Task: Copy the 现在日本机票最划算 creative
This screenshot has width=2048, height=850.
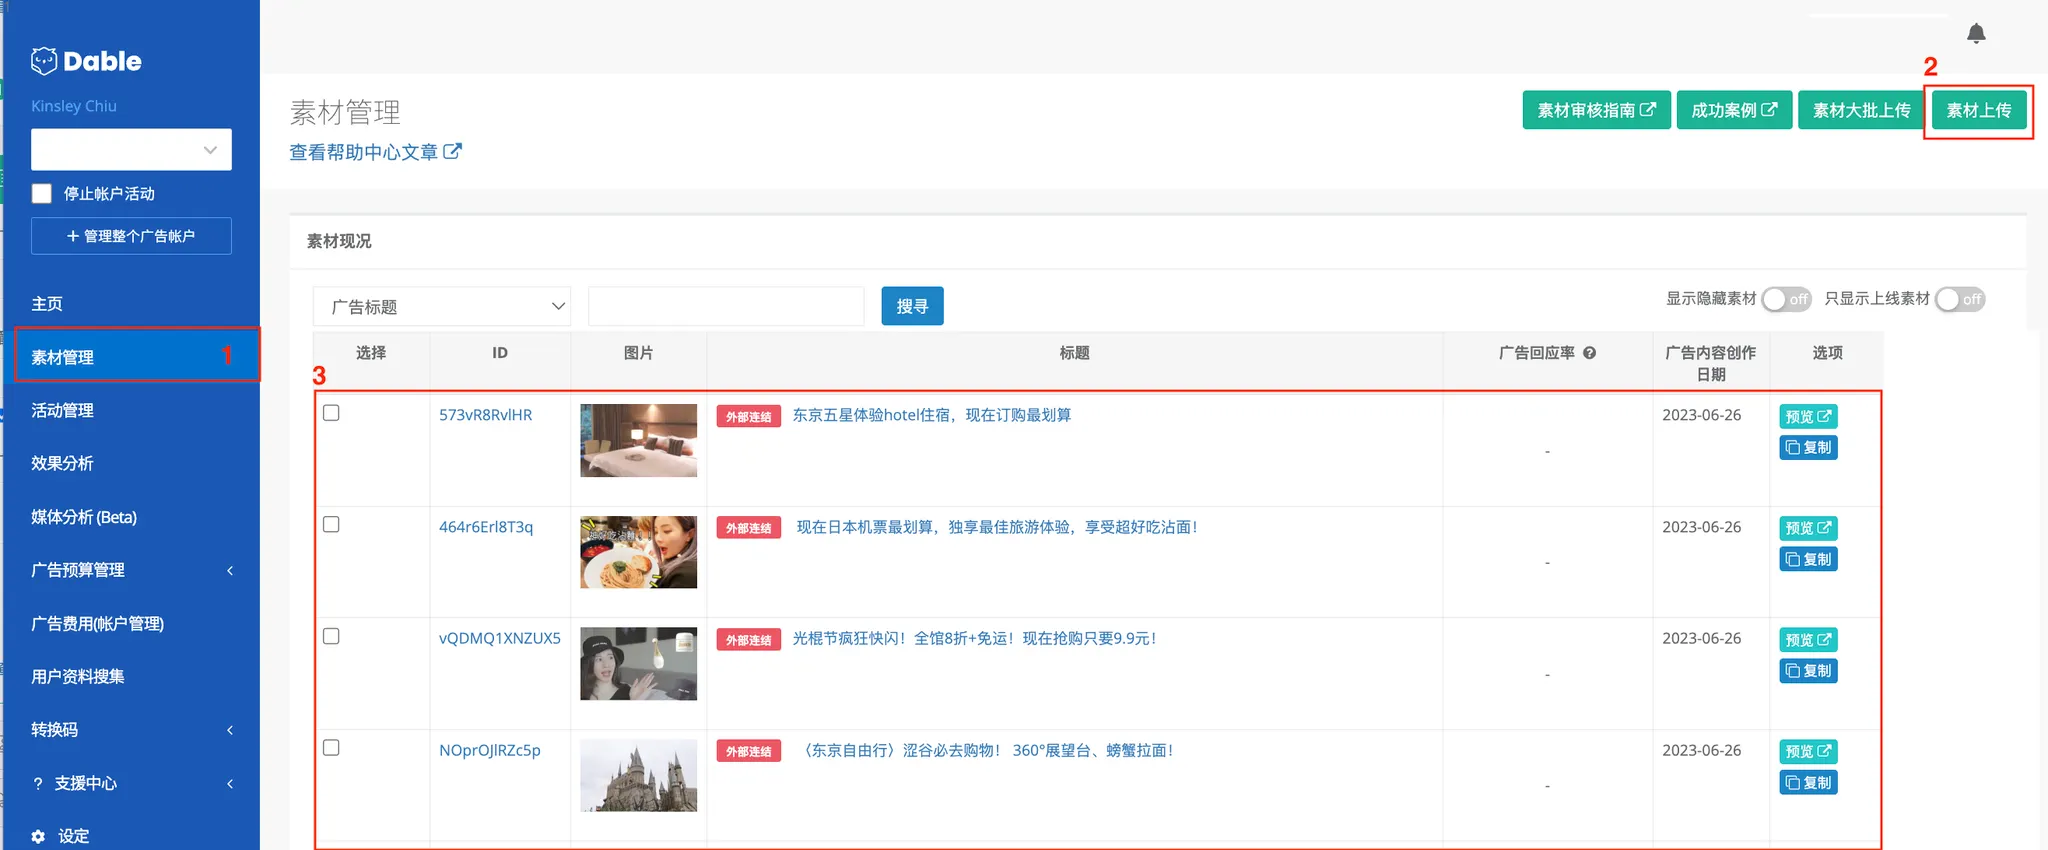Action: pos(1808,559)
